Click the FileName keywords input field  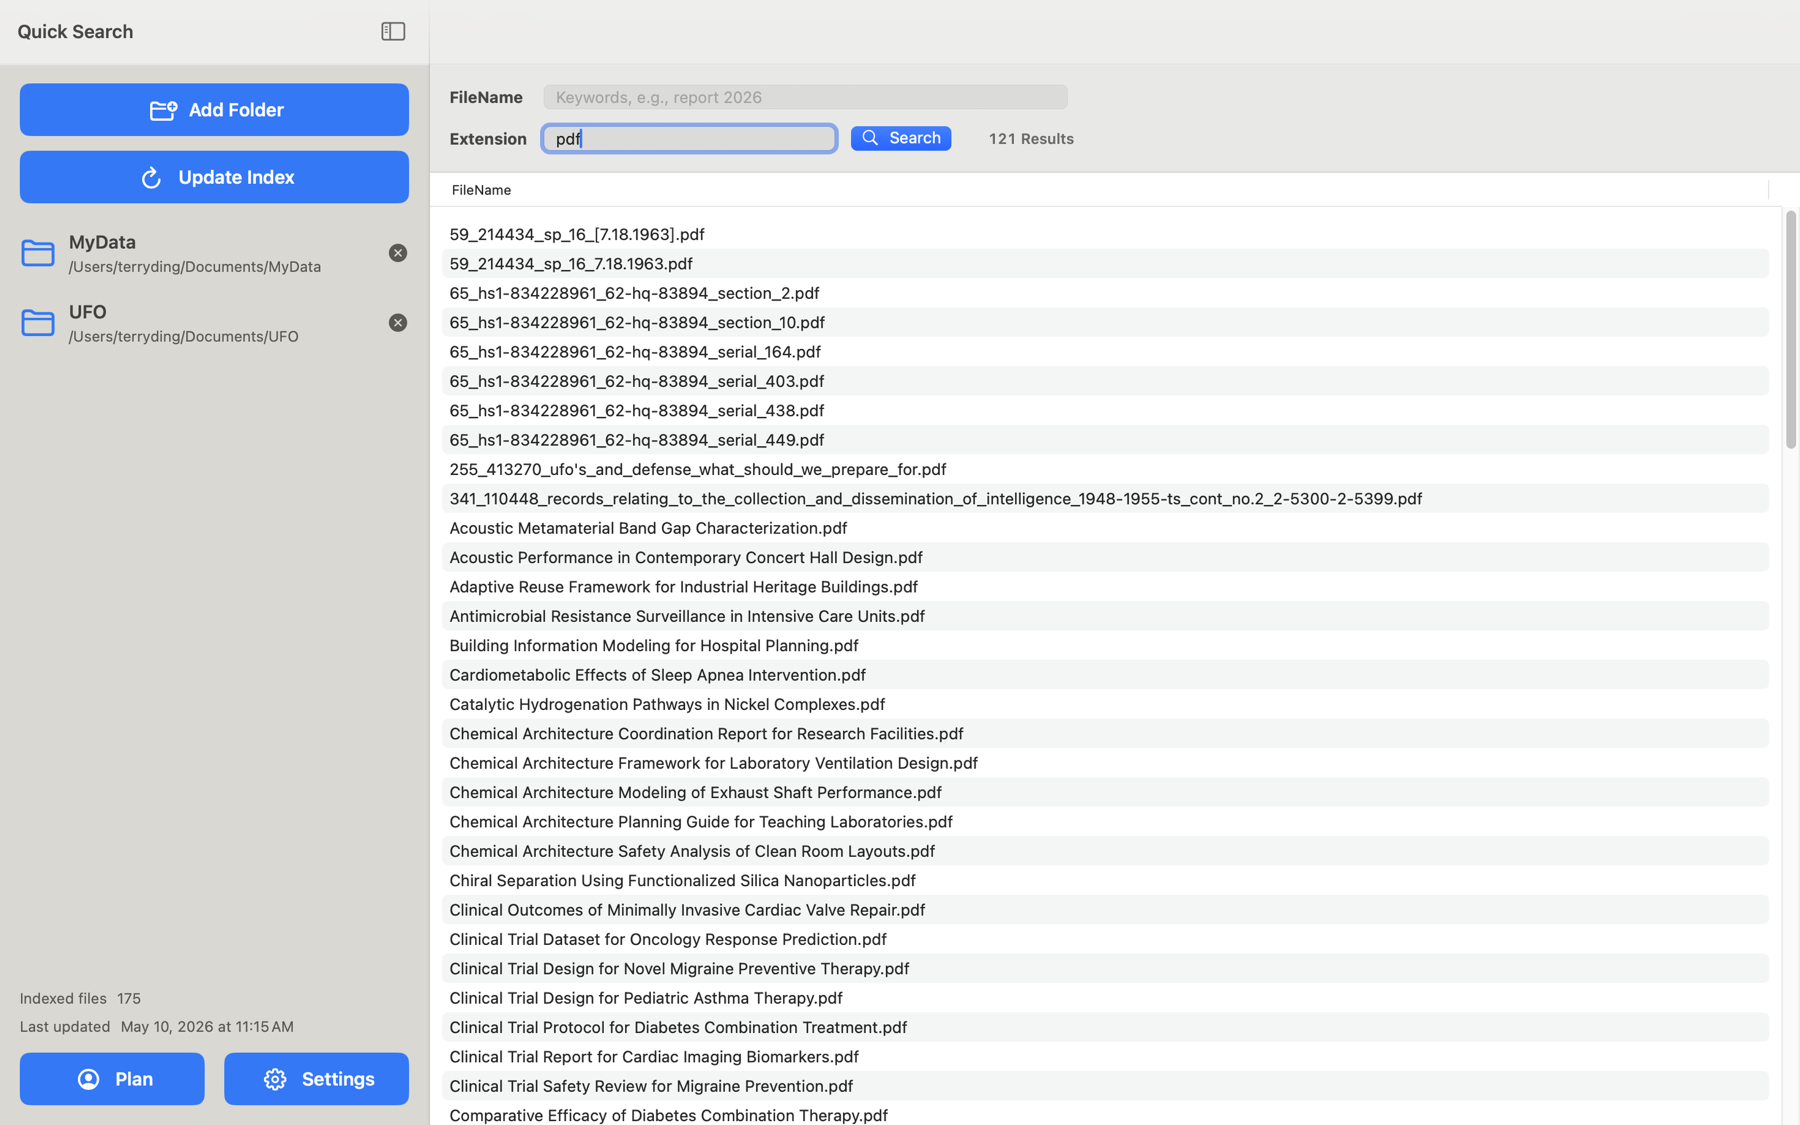805,97
